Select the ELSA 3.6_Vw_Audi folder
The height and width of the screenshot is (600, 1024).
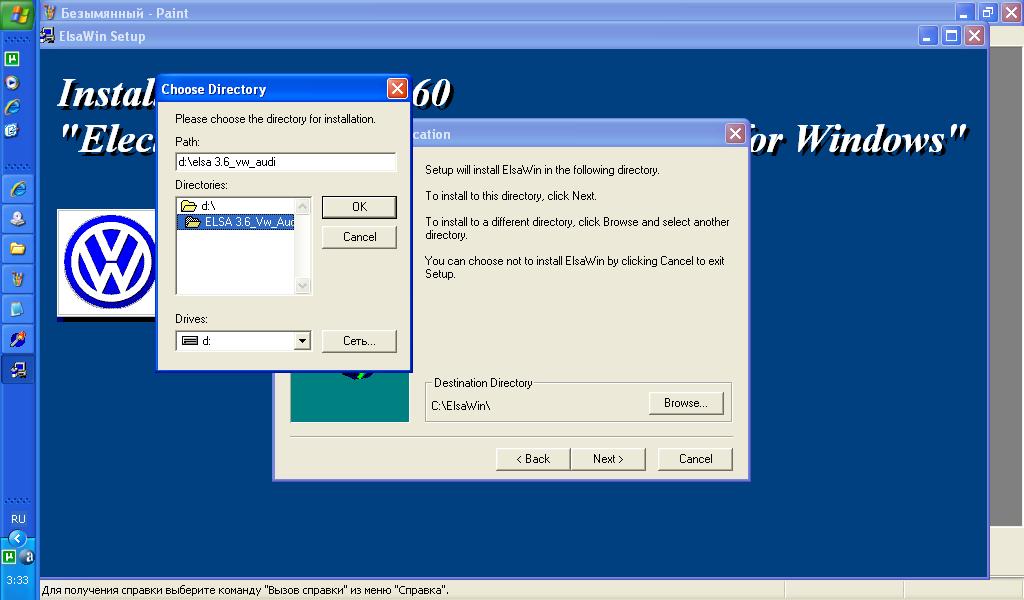click(x=247, y=222)
